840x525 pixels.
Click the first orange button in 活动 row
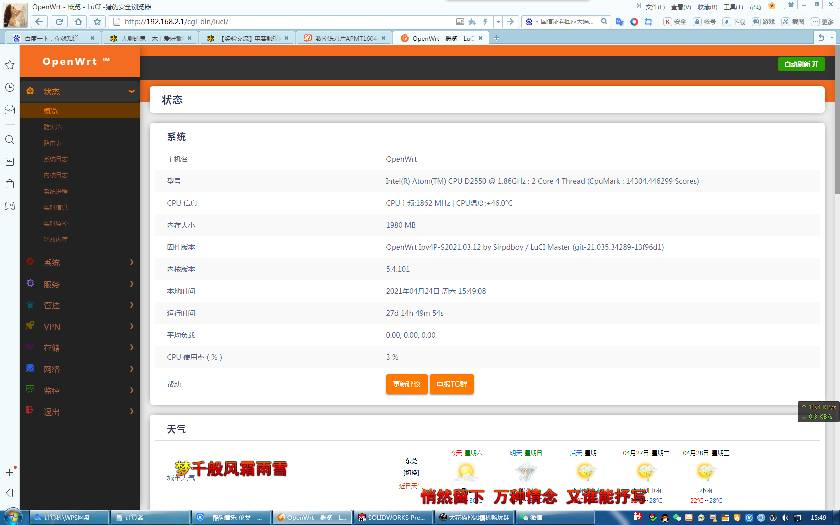click(407, 384)
